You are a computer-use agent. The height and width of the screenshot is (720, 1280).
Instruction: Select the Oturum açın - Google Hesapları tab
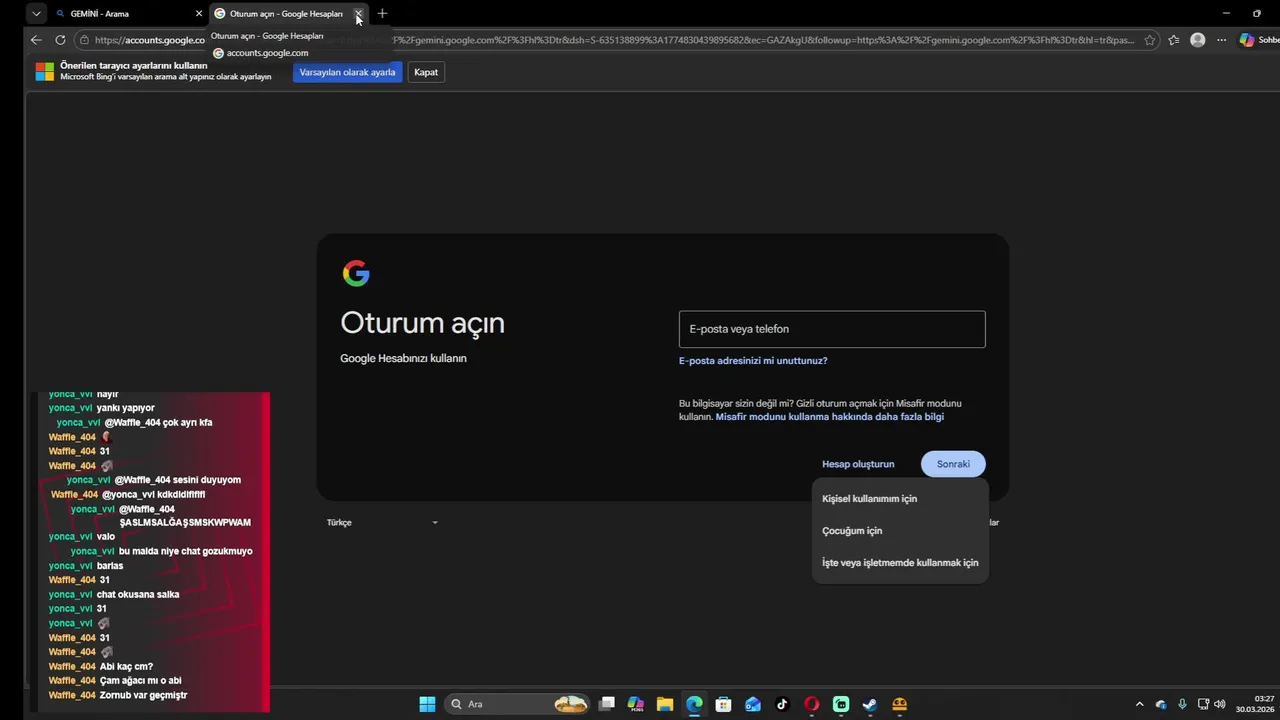[x=288, y=14]
